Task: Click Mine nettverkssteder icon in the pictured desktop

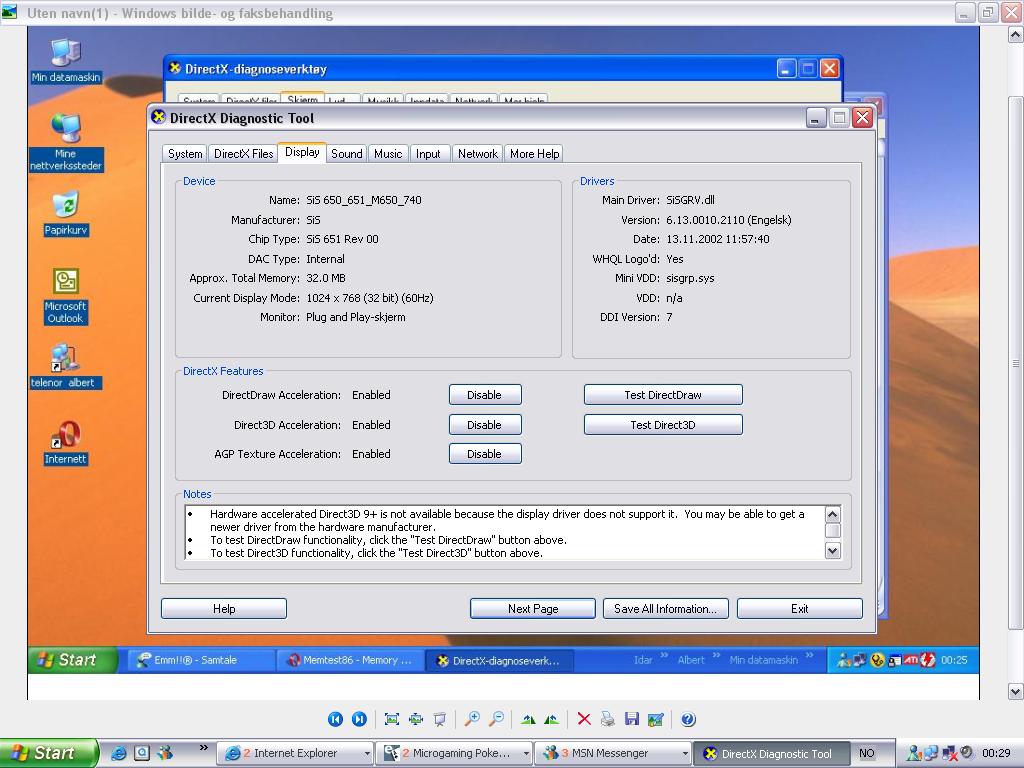Action: [65, 142]
